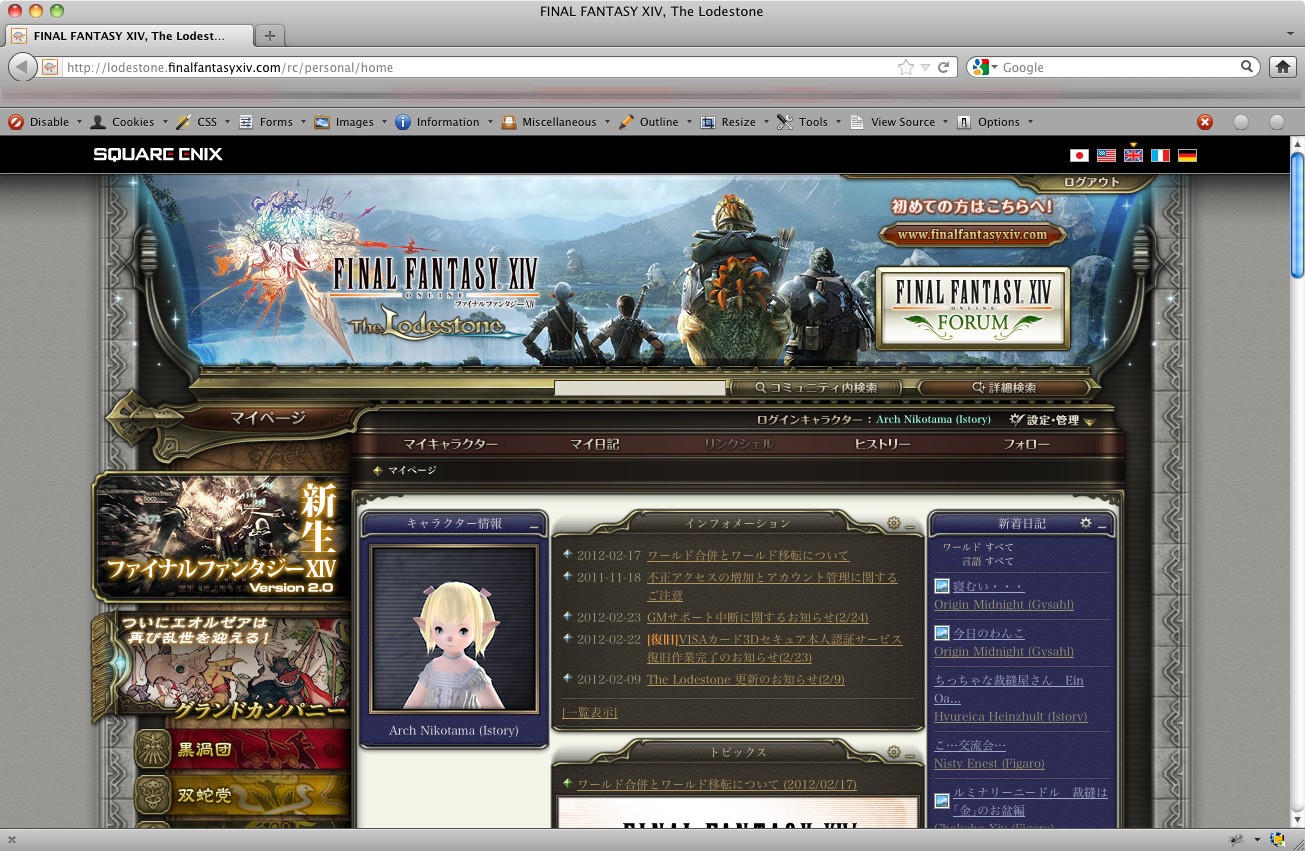
Task: Select the French flag language icon
Action: click(1160, 155)
